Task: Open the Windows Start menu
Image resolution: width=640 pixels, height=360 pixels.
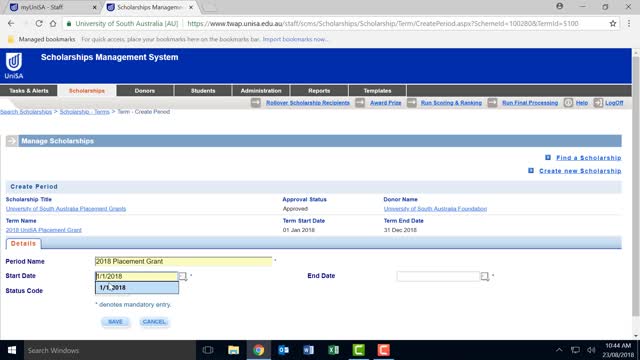Action: pos(12,350)
